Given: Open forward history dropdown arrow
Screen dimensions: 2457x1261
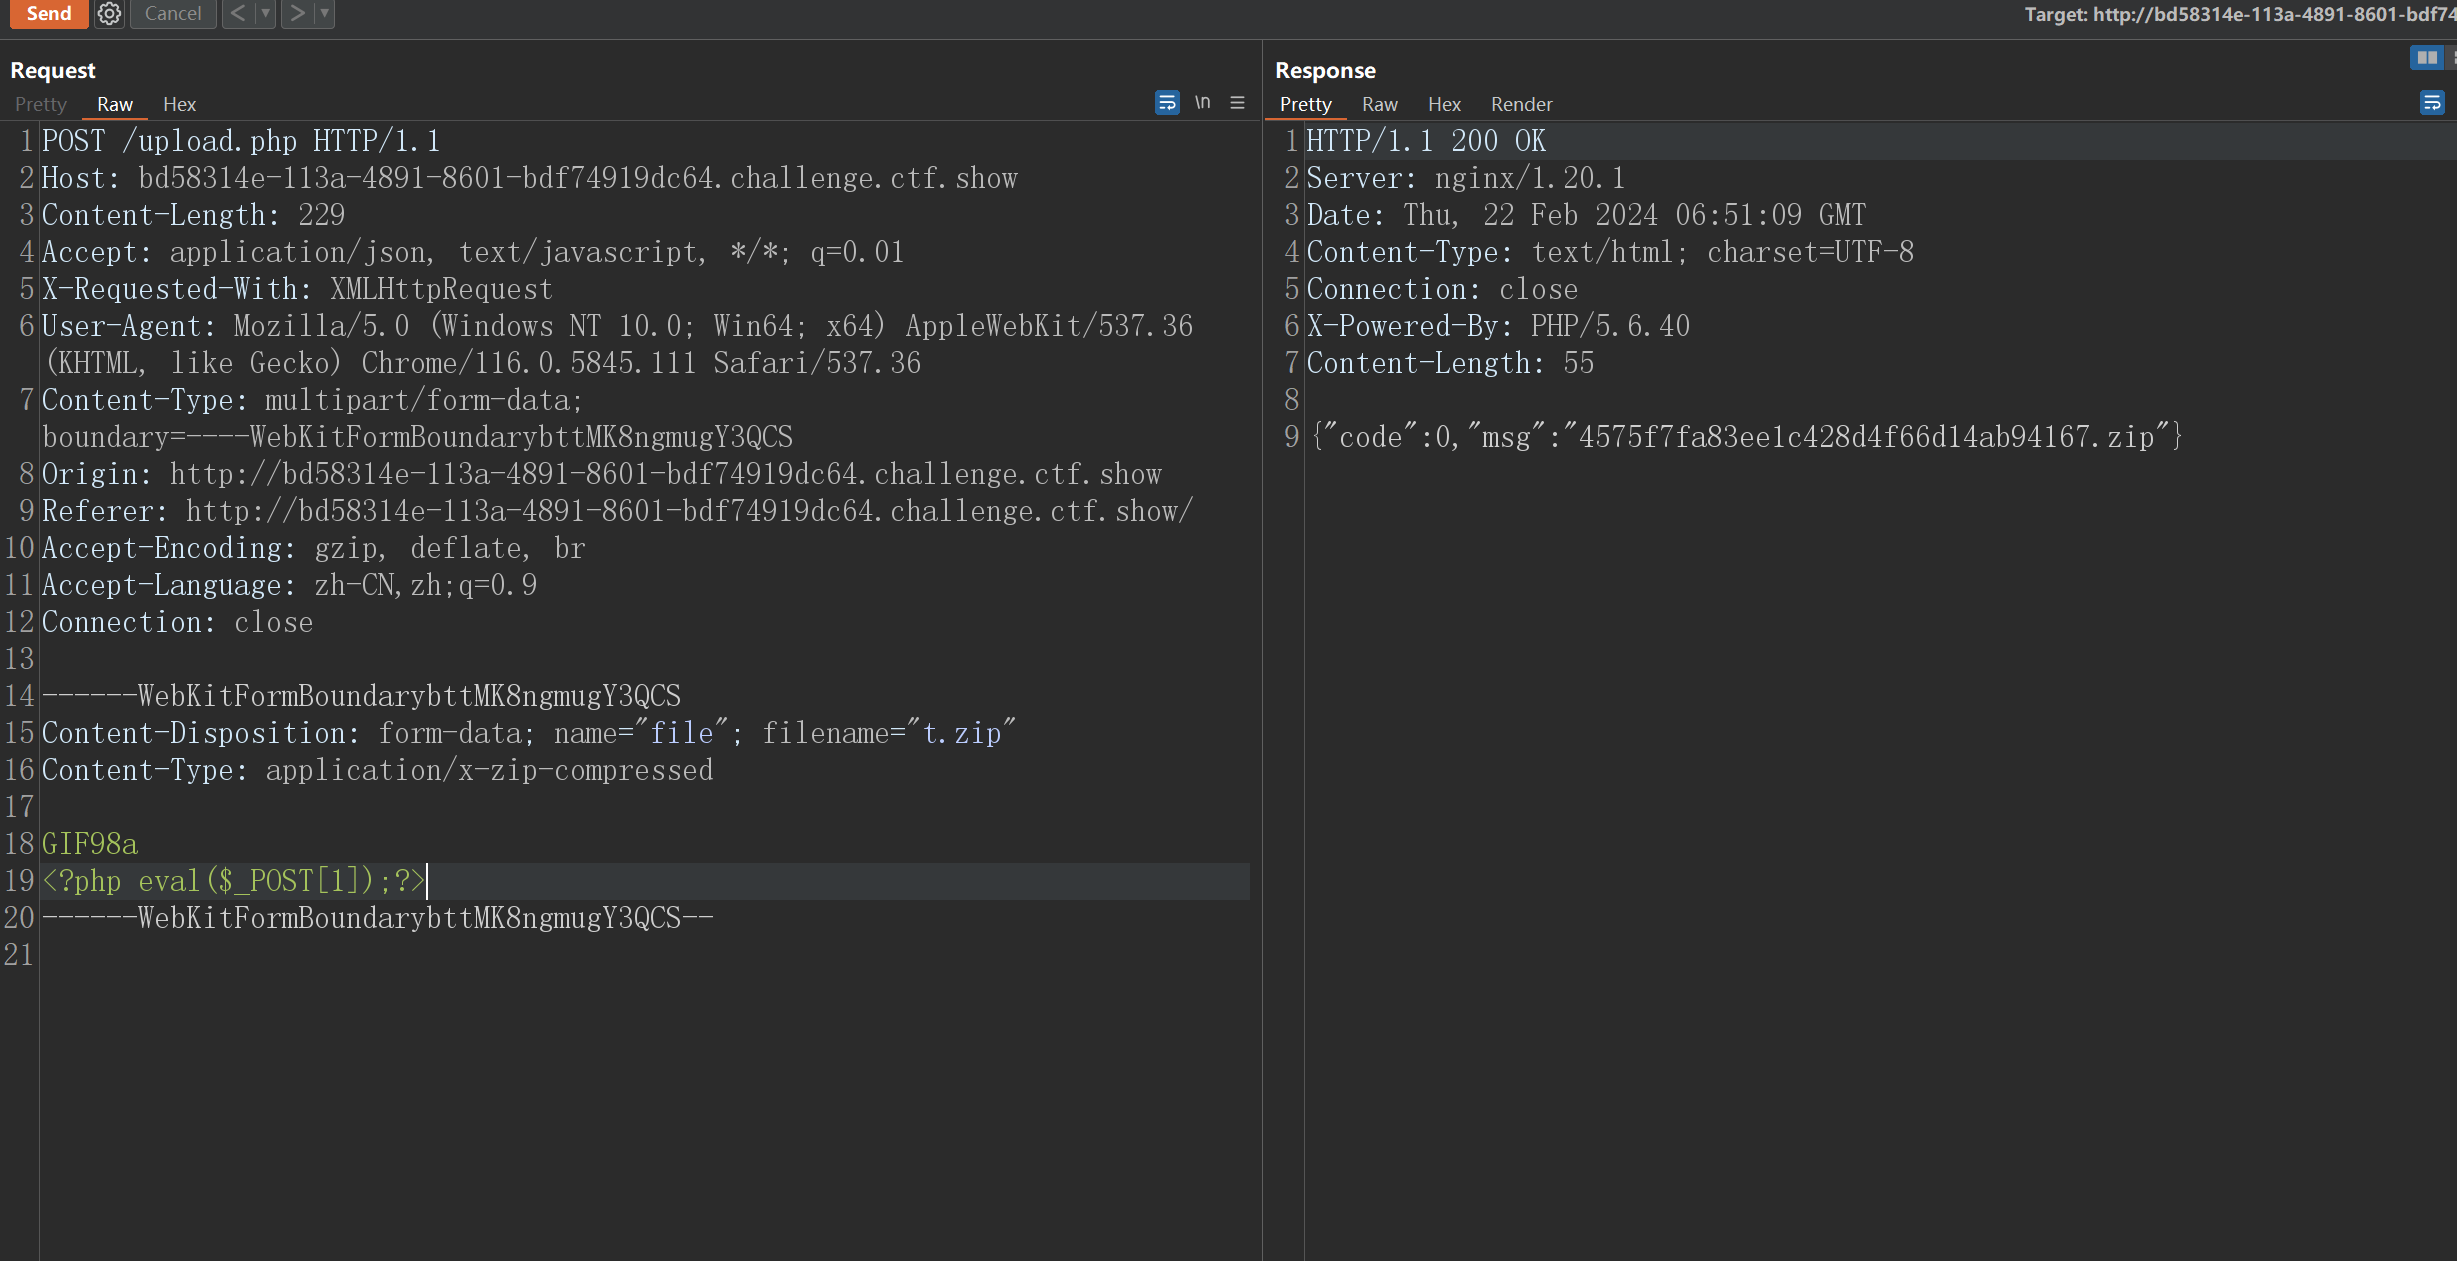Looking at the screenshot, I should [324, 14].
